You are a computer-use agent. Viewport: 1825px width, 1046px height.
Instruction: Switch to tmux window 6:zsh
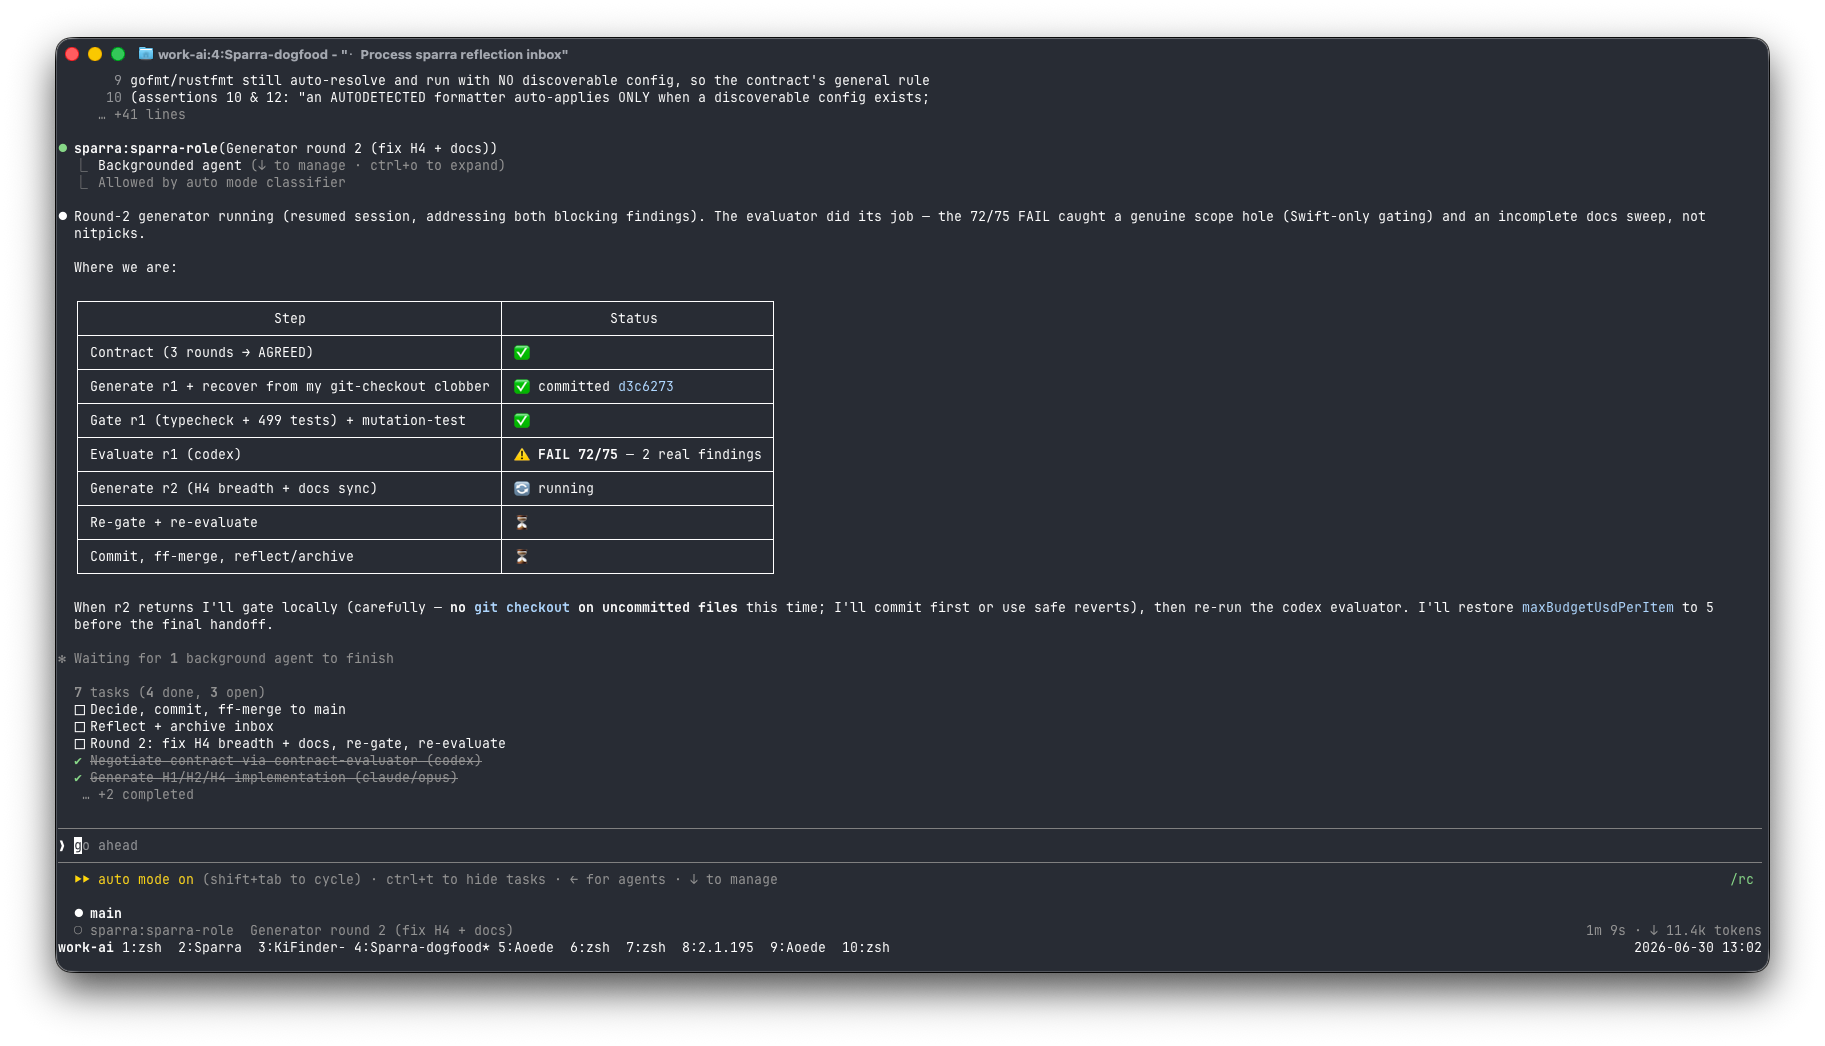pos(590,947)
